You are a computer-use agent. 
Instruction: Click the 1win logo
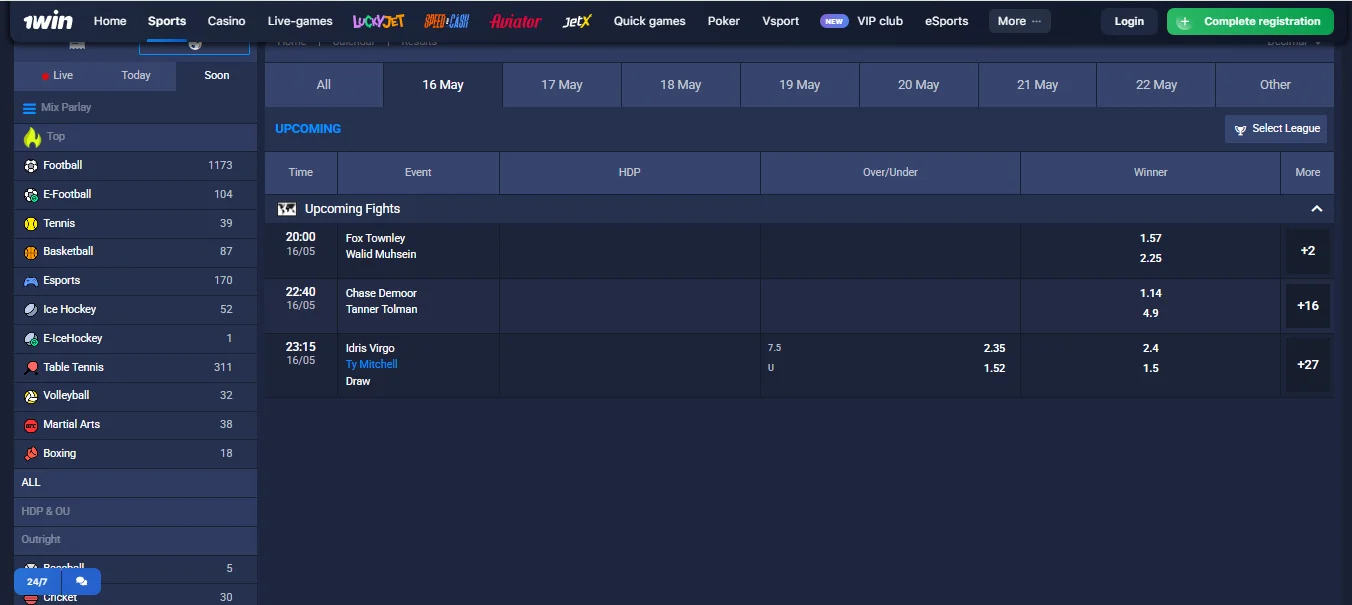pos(50,21)
